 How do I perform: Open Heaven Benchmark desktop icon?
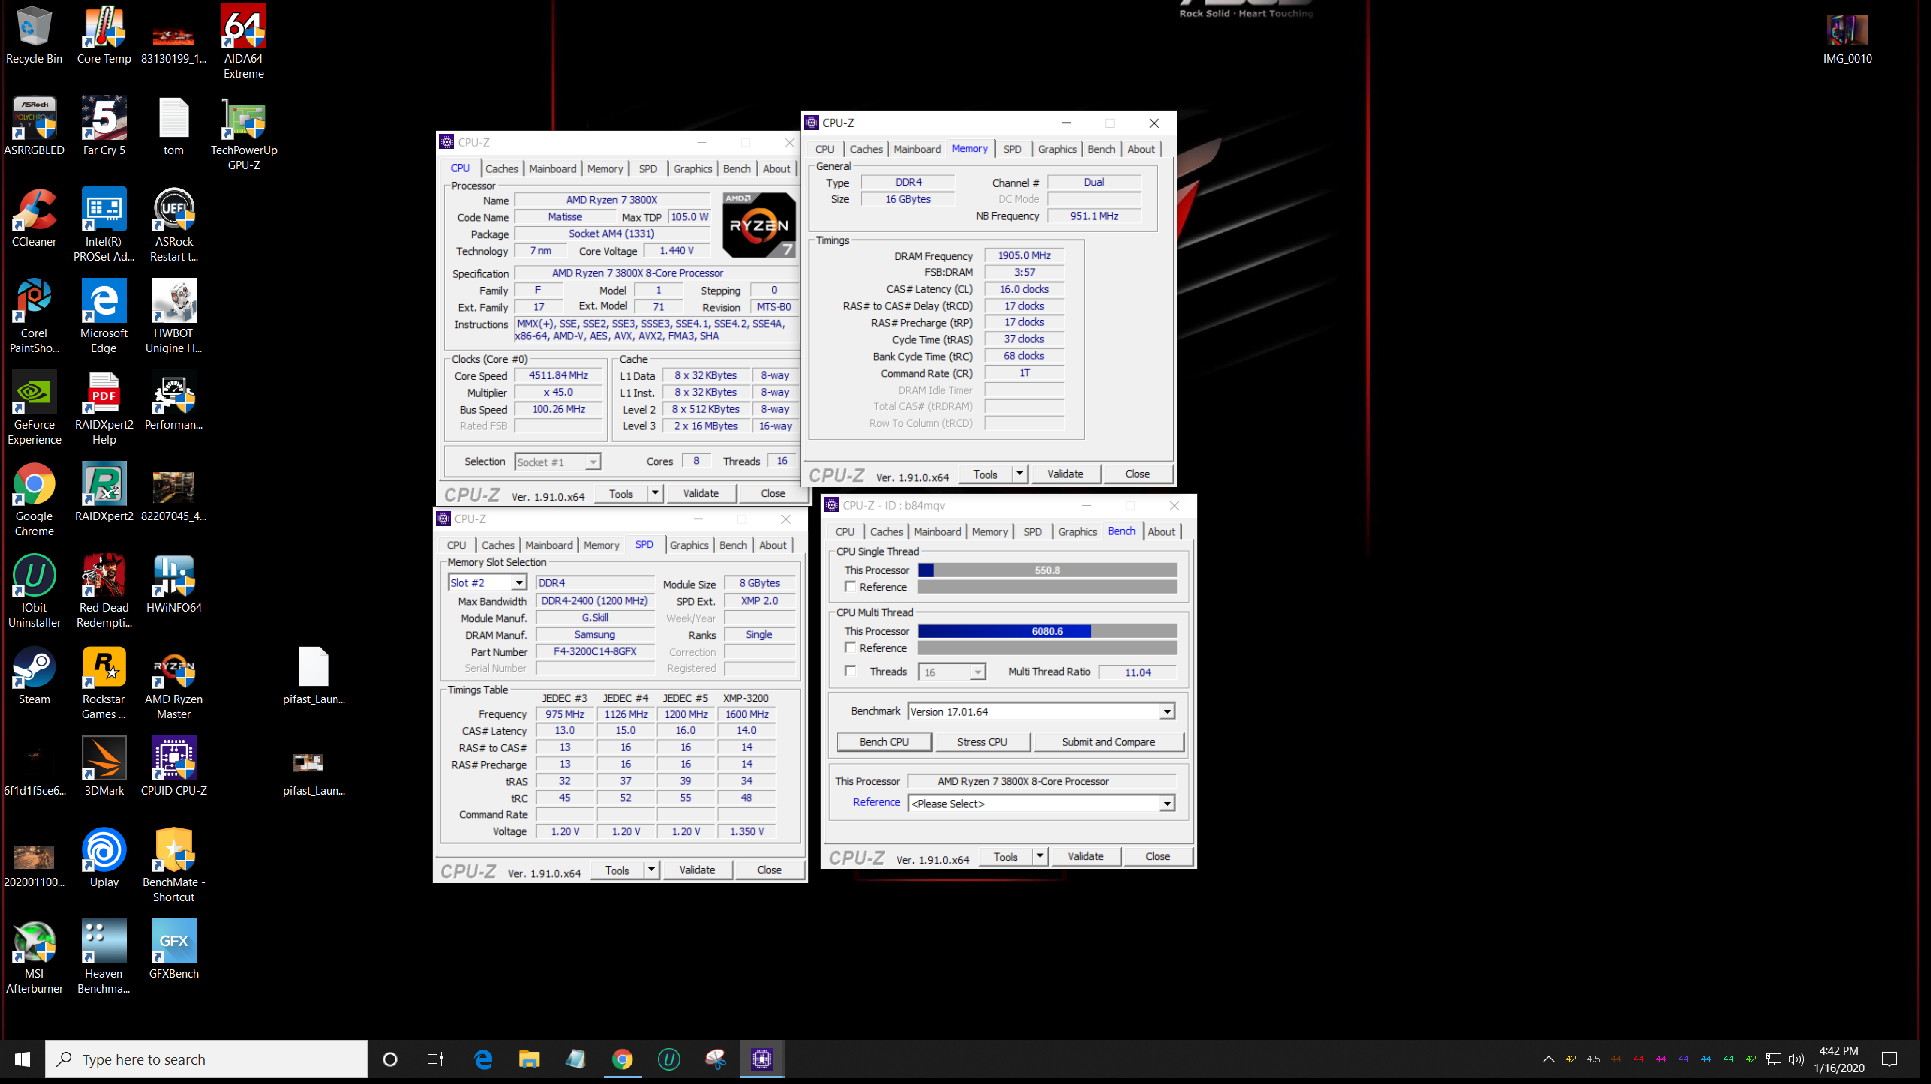click(x=104, y=957)
